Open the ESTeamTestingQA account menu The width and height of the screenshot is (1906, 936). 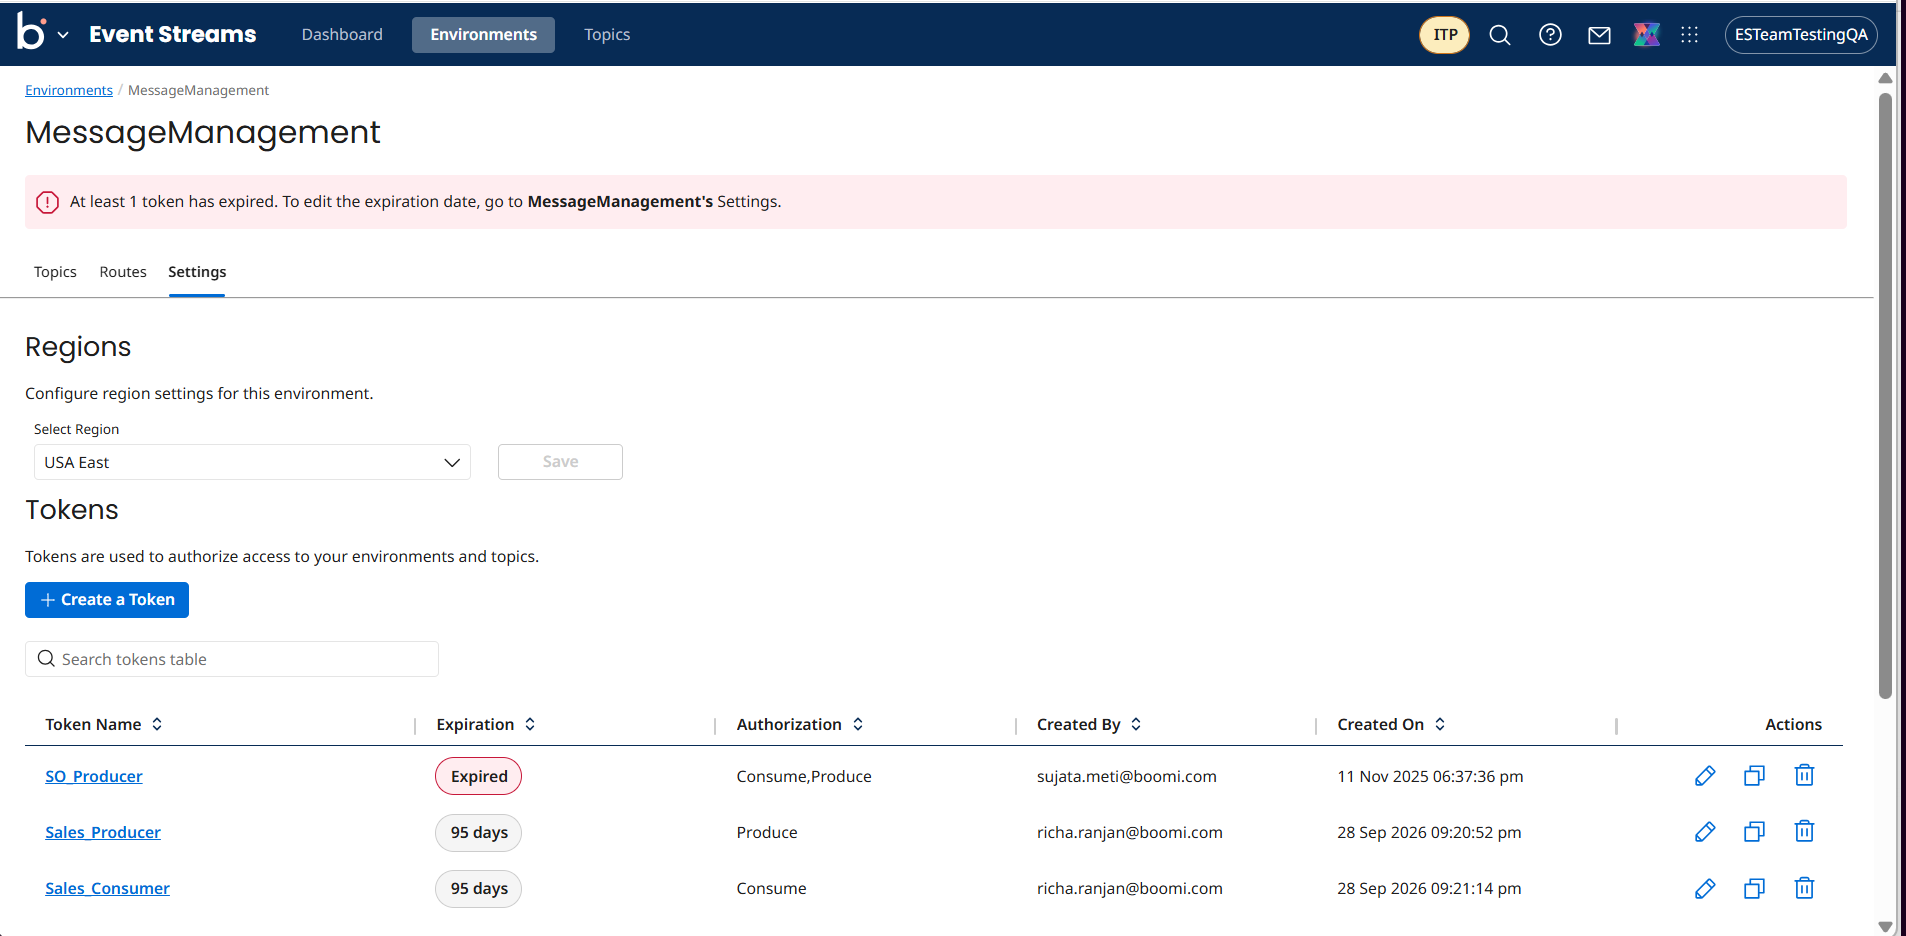pos(1801,35)
